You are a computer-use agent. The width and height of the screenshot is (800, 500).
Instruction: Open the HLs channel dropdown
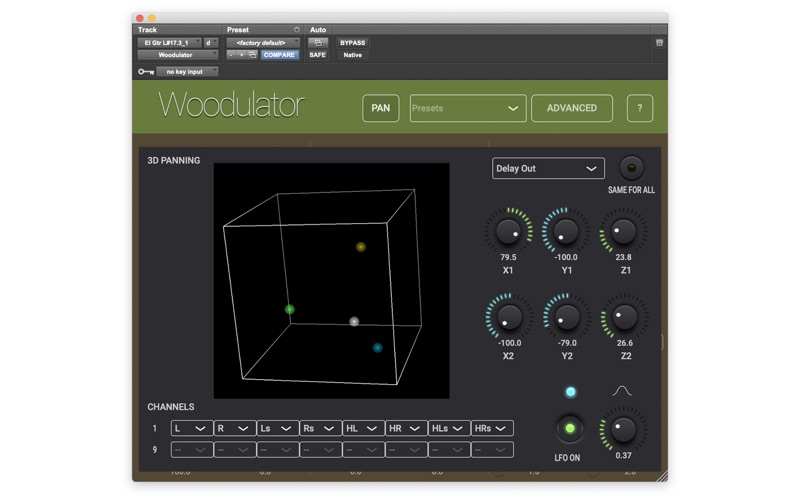[449, 429]
